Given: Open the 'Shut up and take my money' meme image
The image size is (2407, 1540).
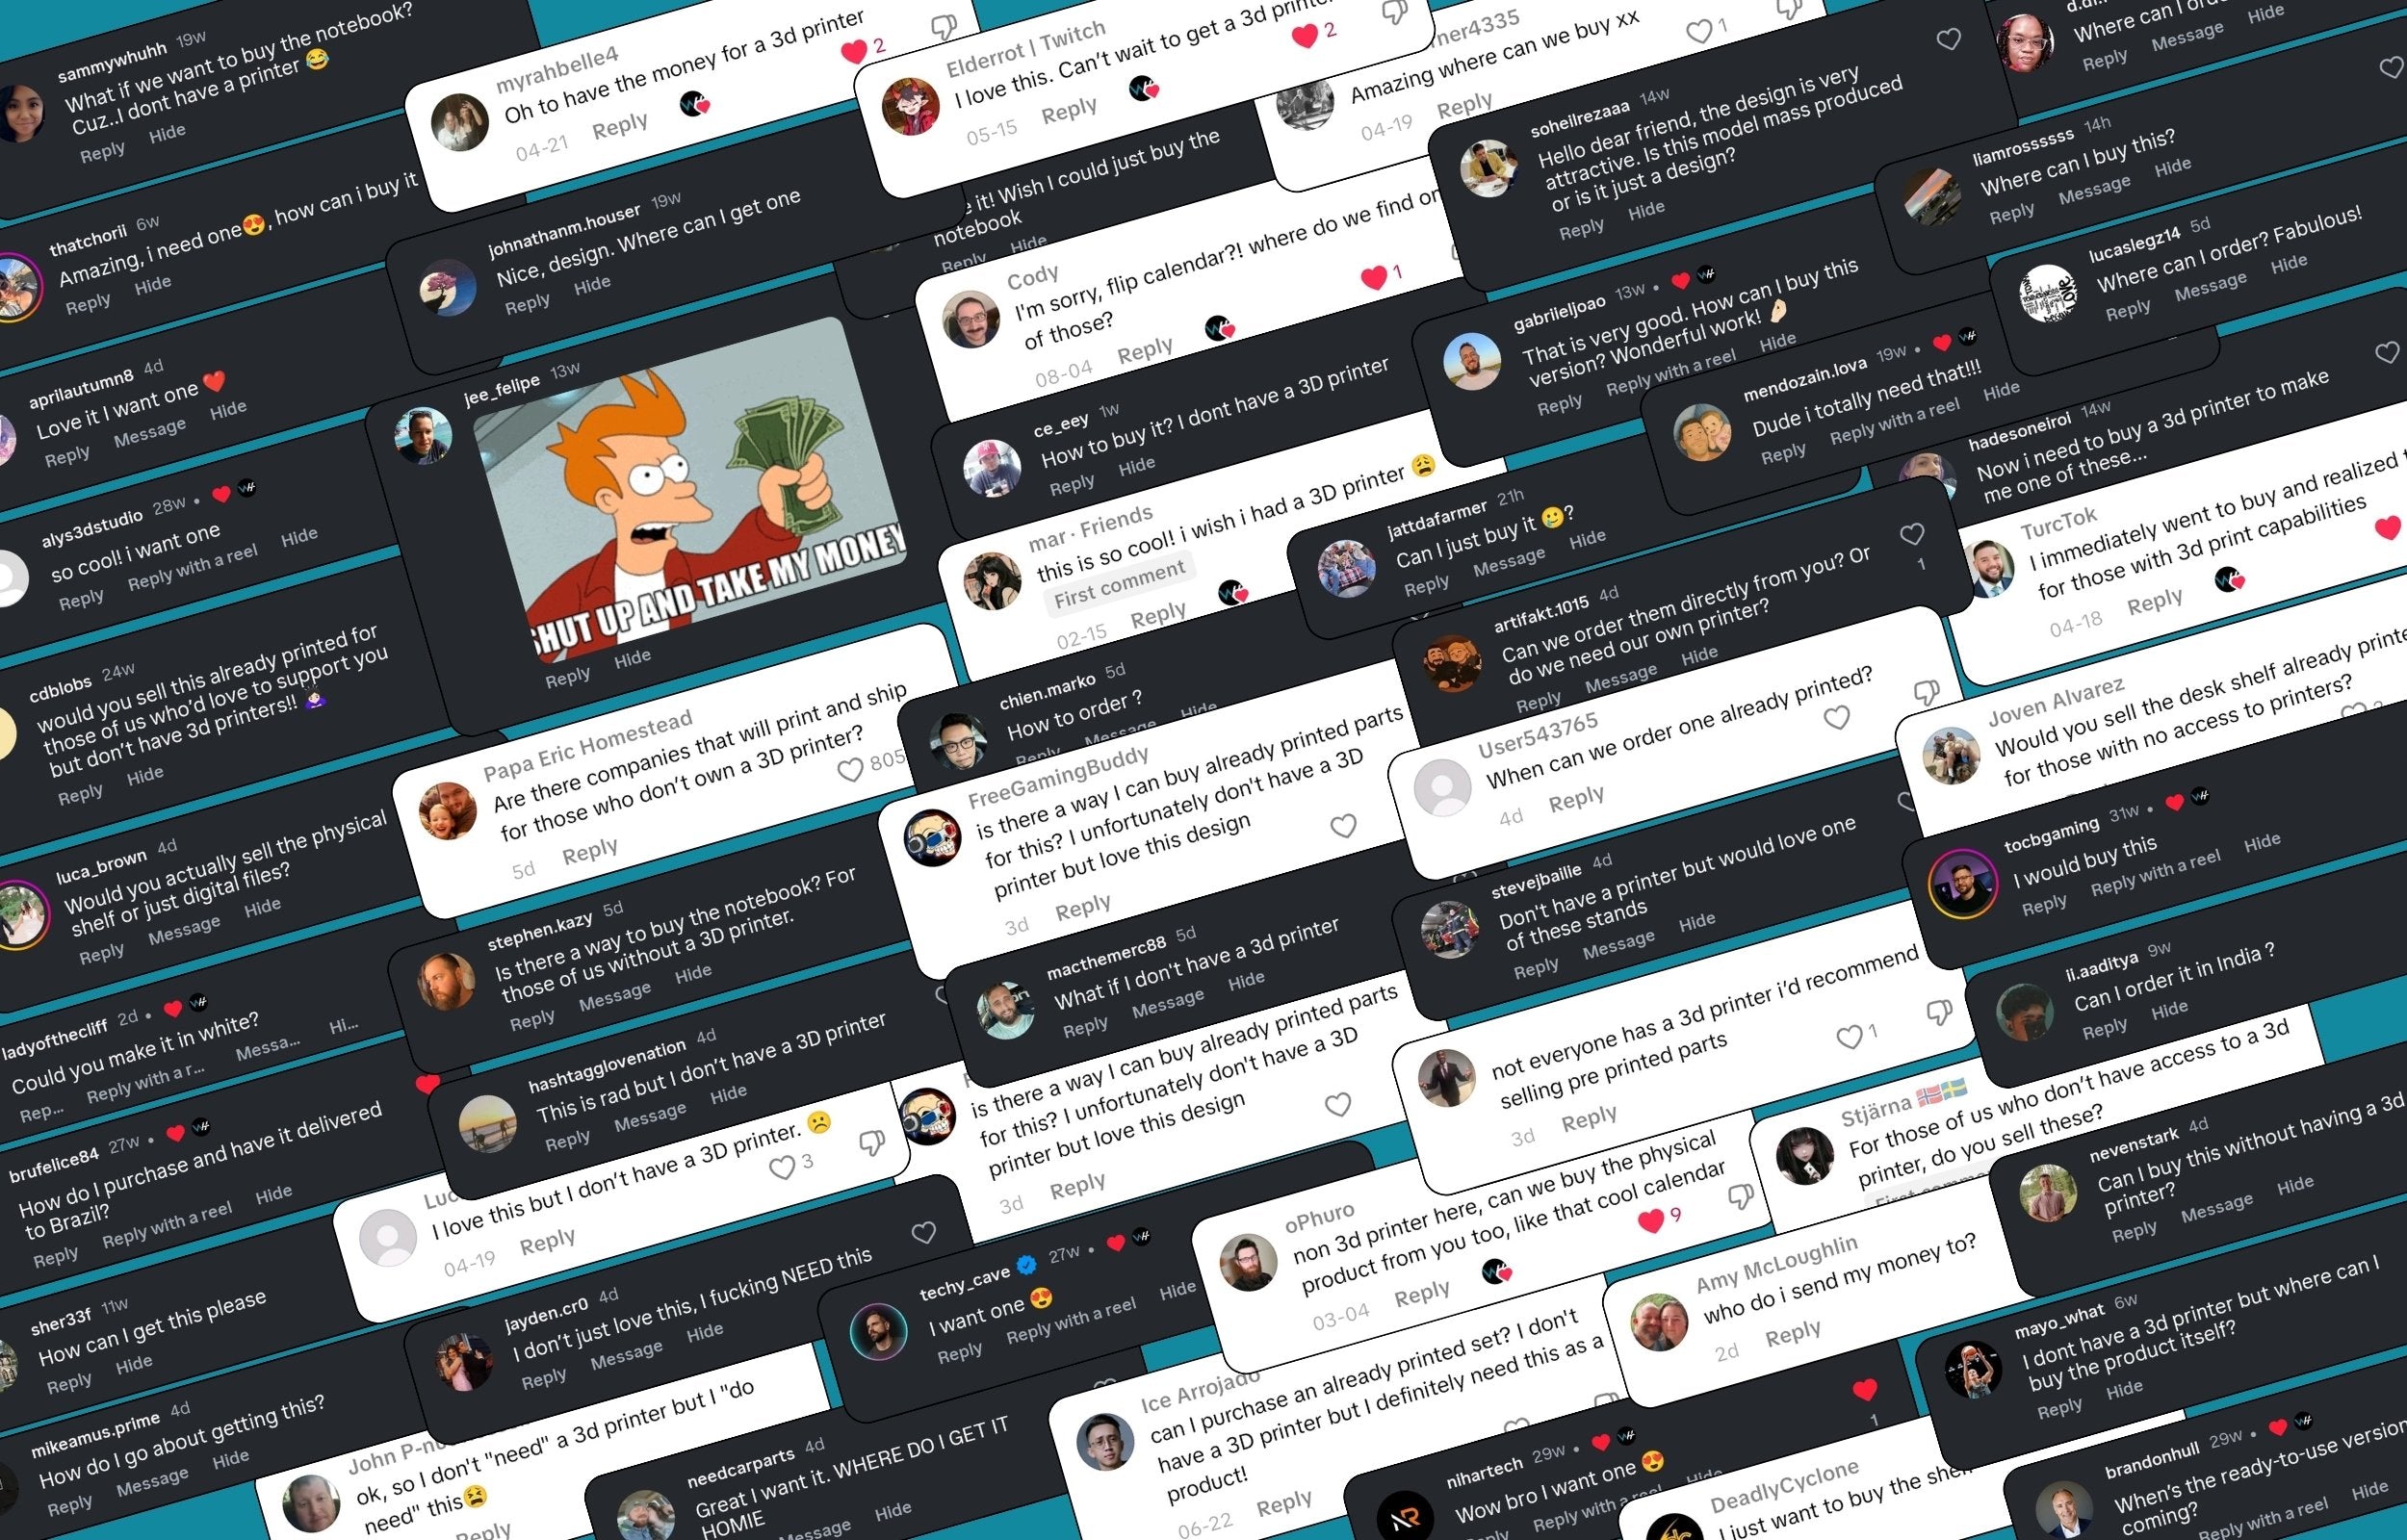Looking at the screenshot, I should (x=691, y=489).
